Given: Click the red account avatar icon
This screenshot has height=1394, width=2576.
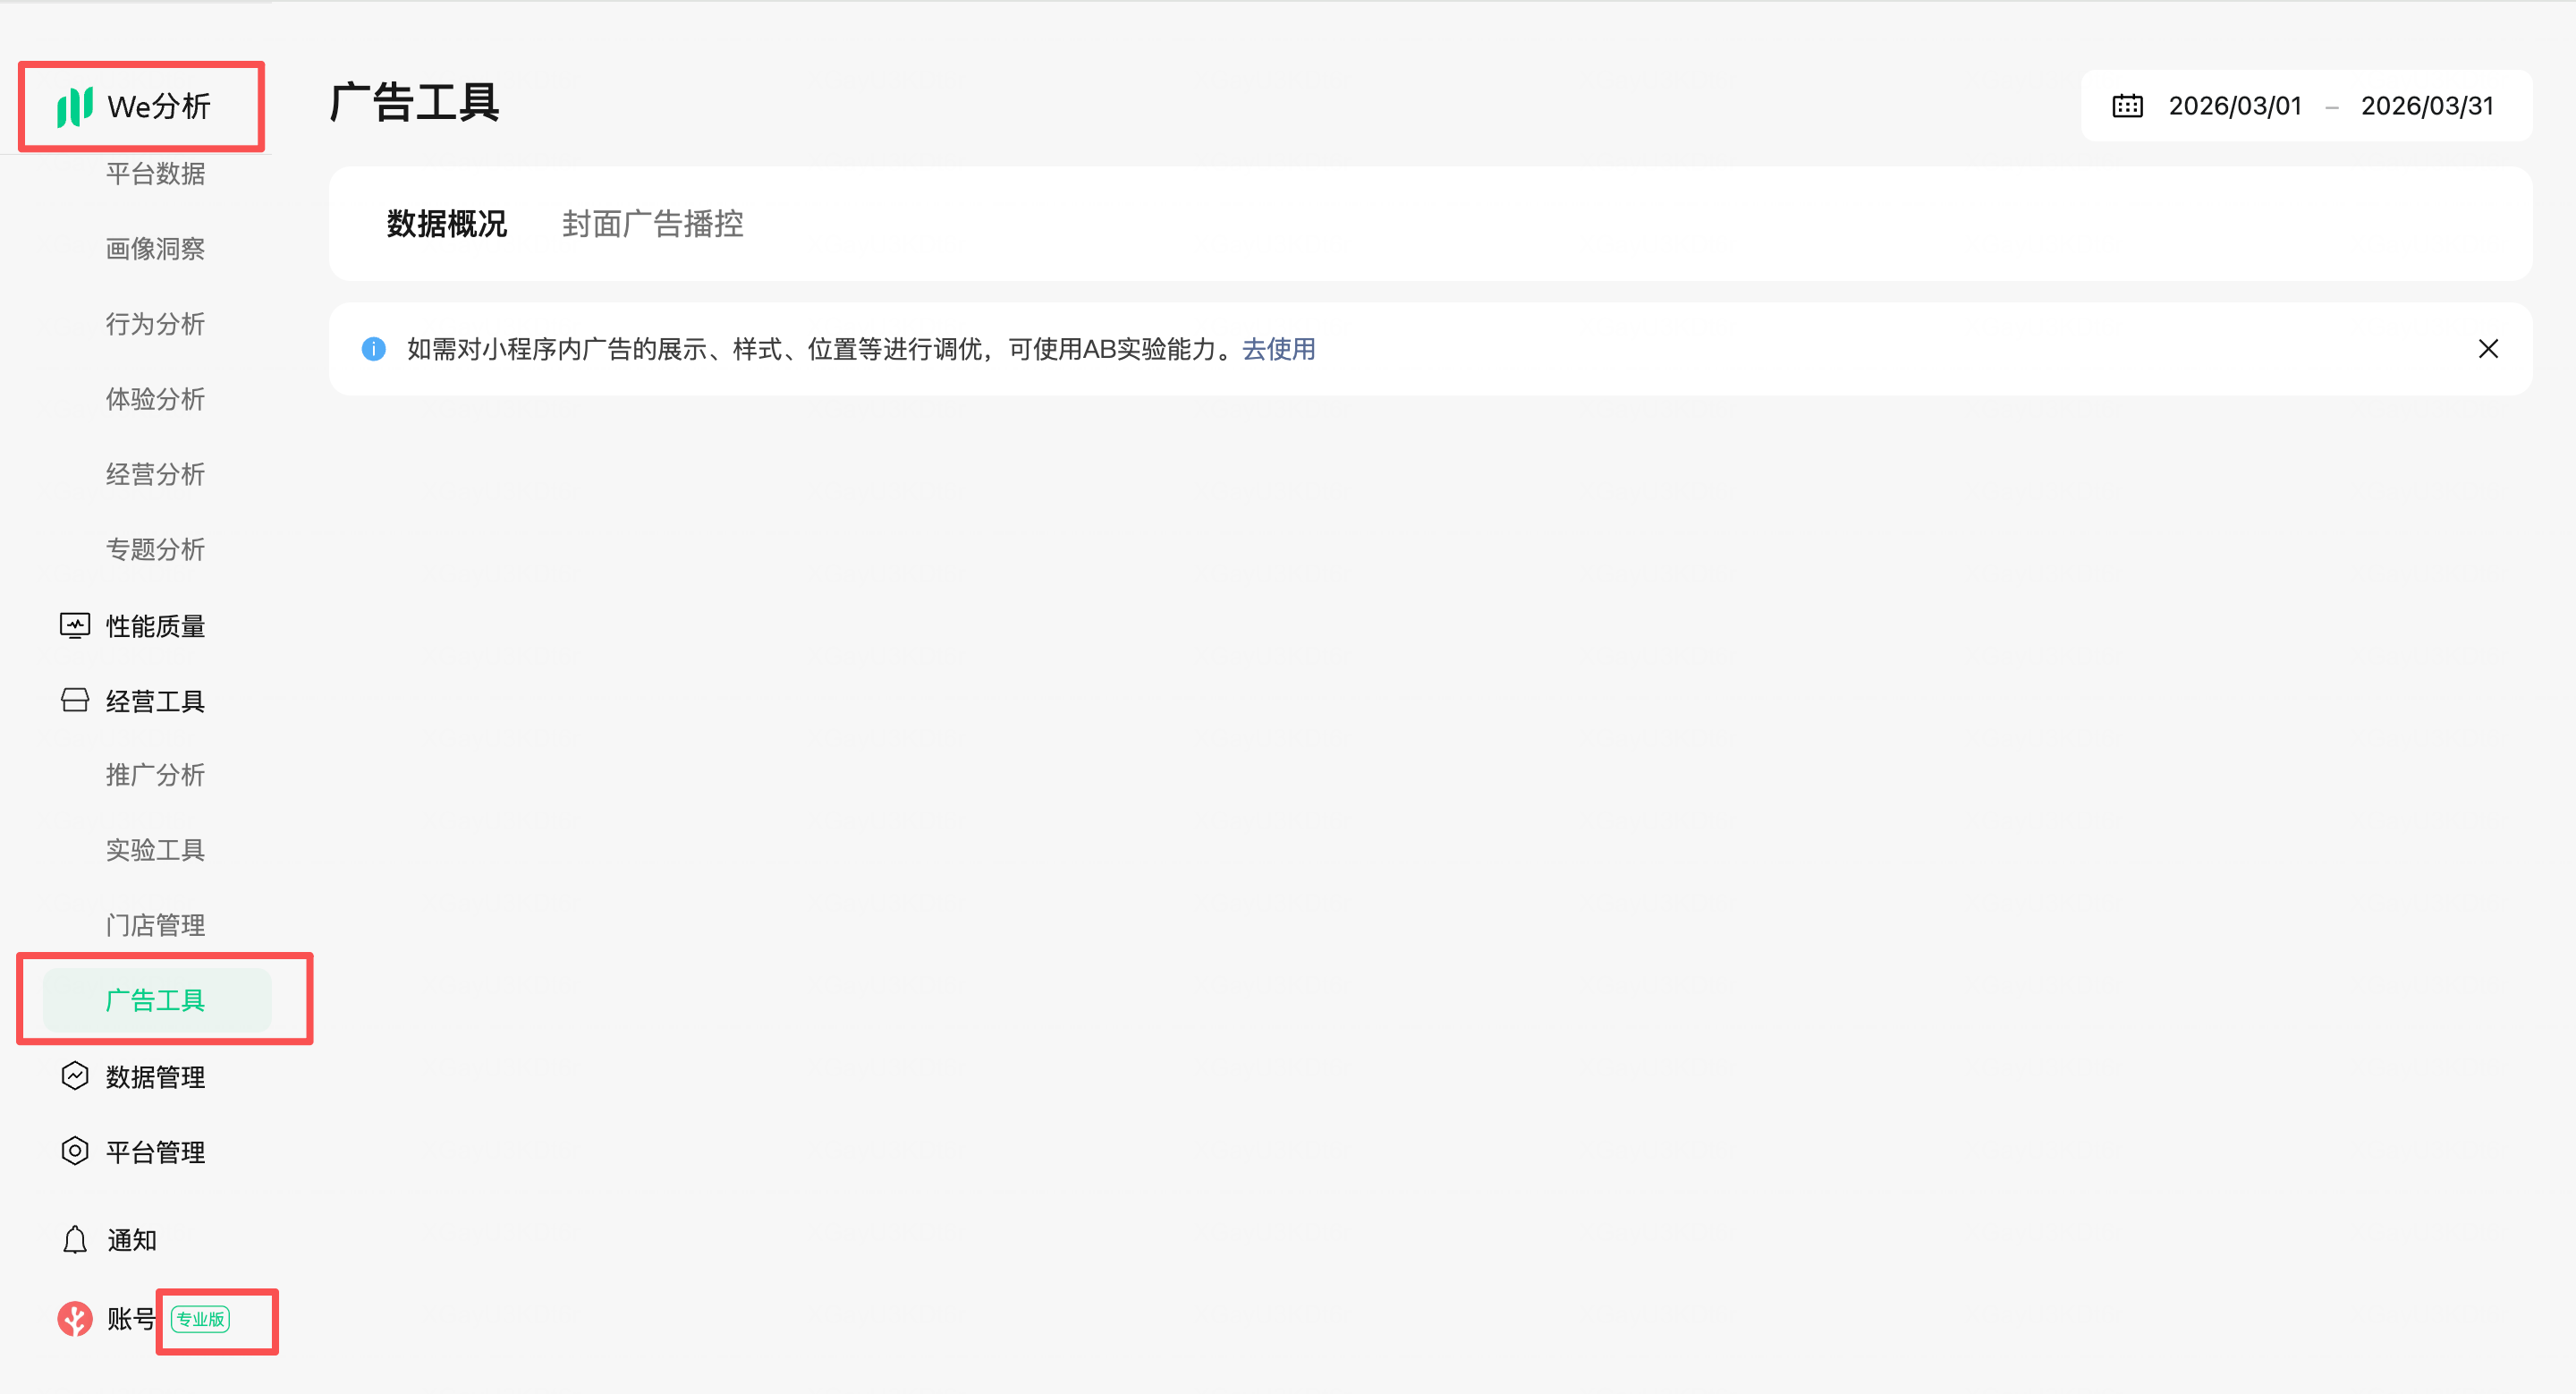Looking at the screenshot, I should click(x=75, y=1319).
